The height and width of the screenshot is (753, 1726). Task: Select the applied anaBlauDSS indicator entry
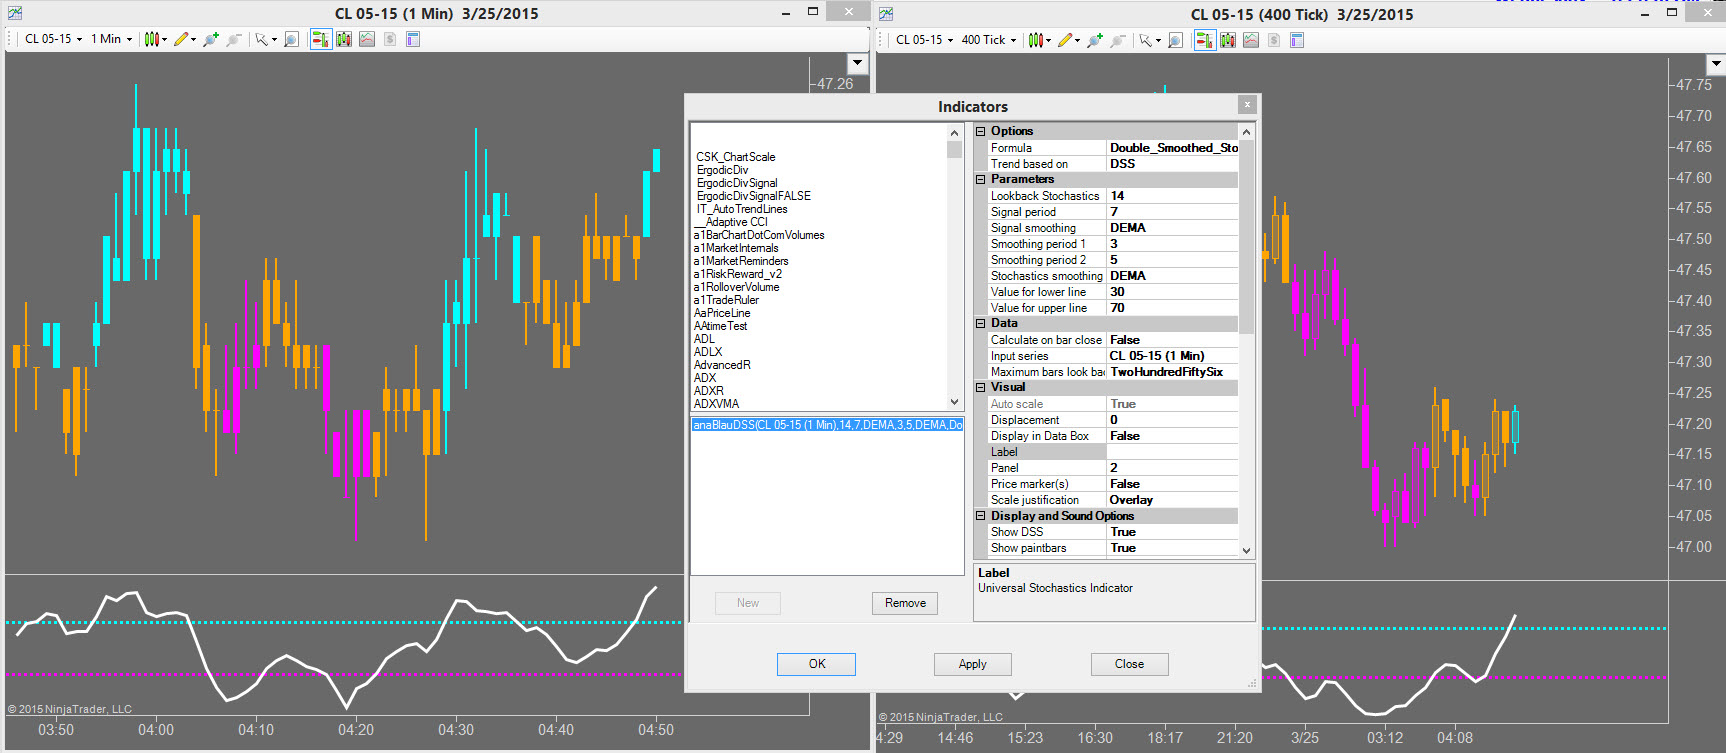coord(827,425)
